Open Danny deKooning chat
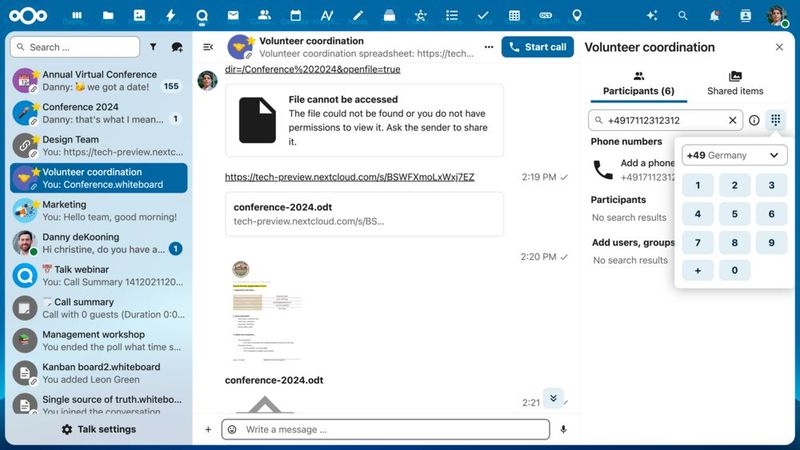This screenshot has height=450, width=800. (x=99, y=243)
